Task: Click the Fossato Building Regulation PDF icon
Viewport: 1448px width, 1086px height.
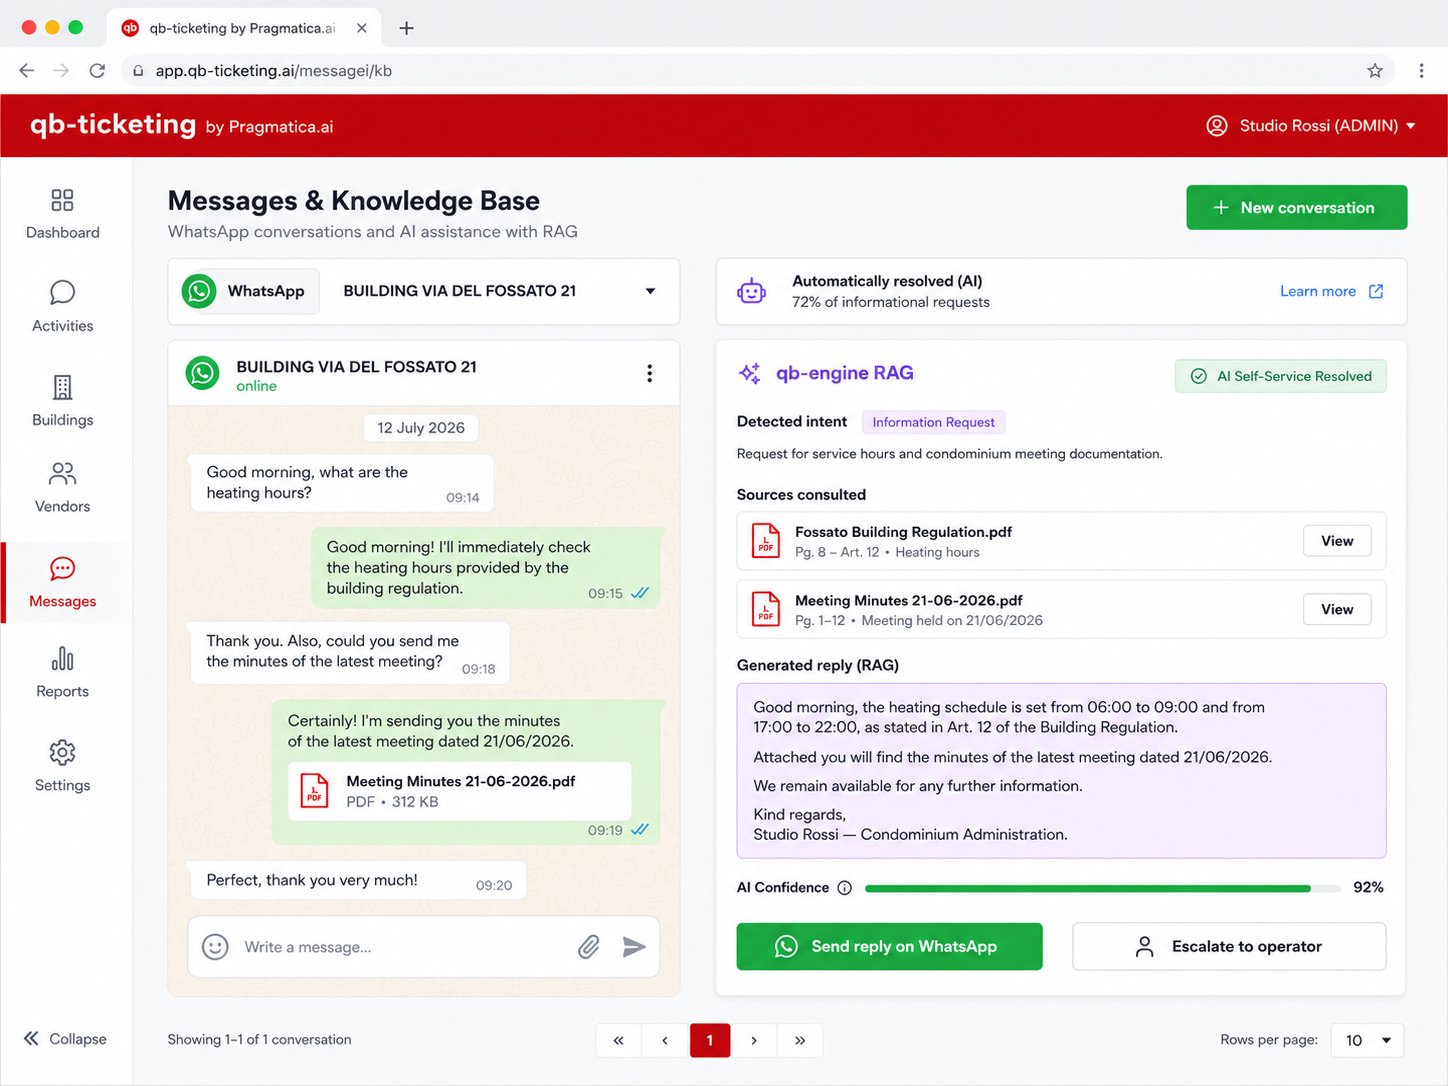Action: 766,541
